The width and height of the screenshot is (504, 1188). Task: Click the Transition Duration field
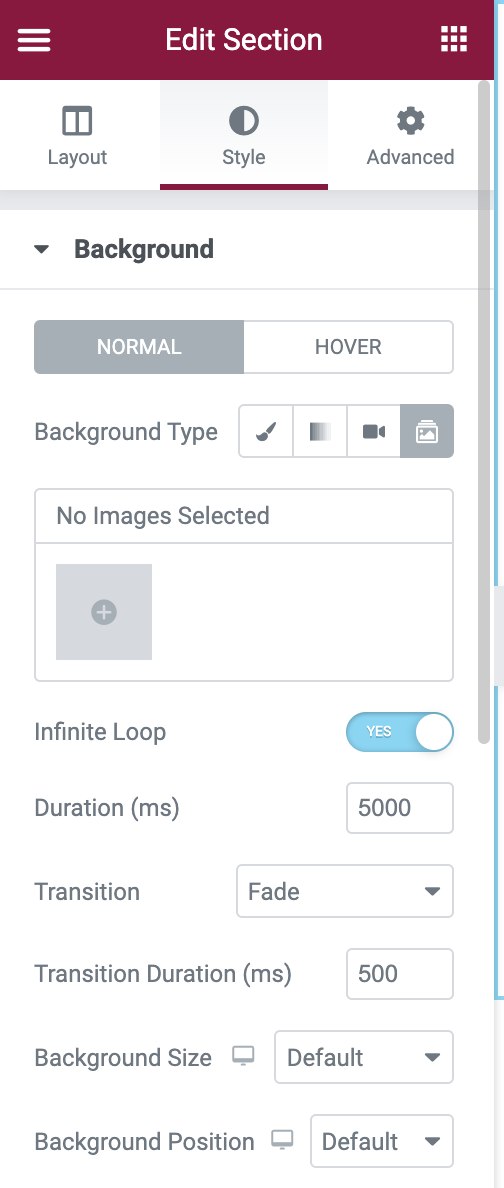click(399, 974)
